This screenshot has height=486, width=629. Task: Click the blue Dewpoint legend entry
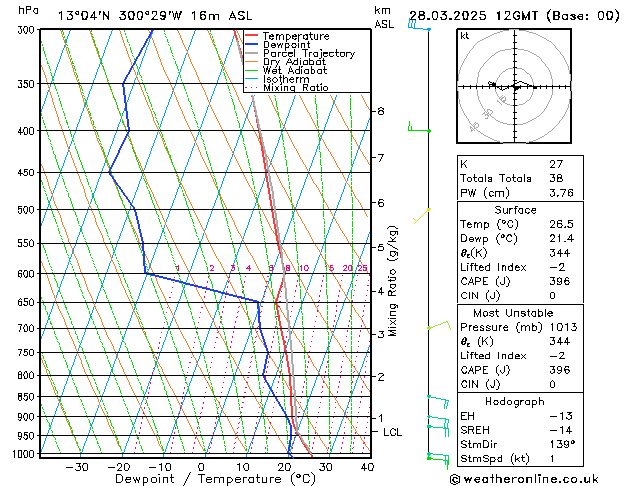tap(278, 45)
